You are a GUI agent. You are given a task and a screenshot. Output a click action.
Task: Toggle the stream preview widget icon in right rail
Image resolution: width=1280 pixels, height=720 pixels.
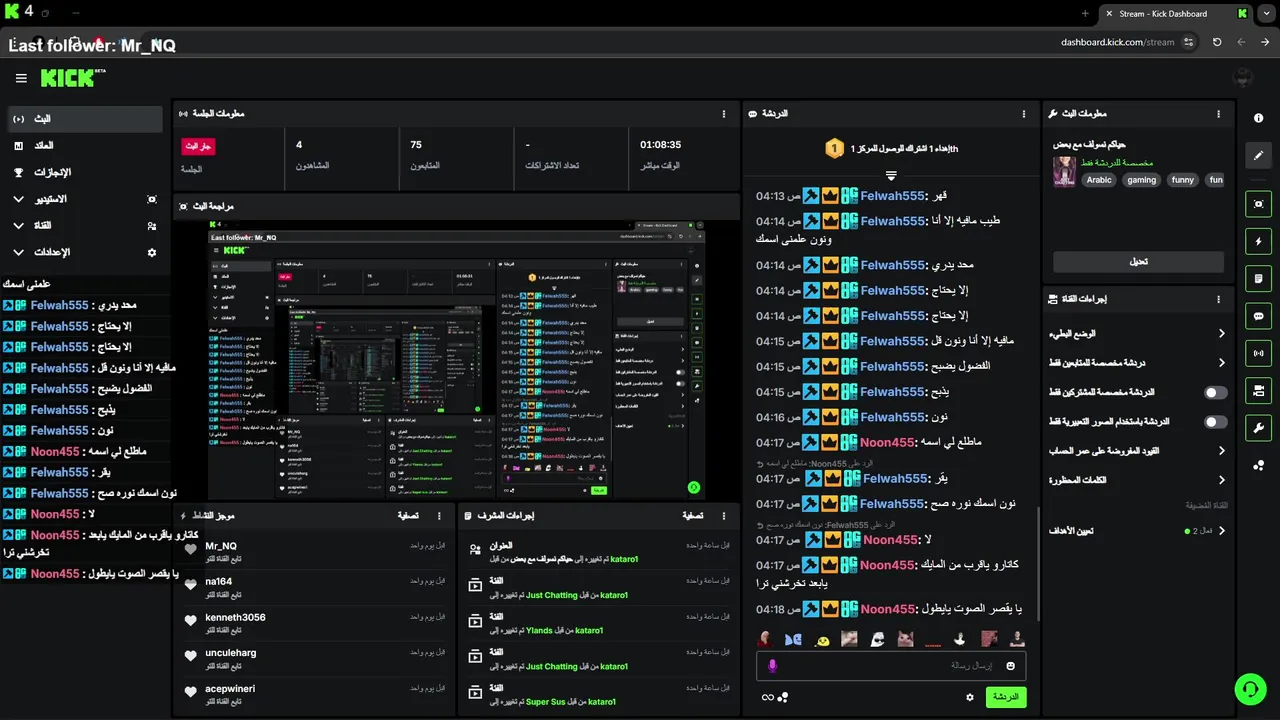click(1258, 203)
